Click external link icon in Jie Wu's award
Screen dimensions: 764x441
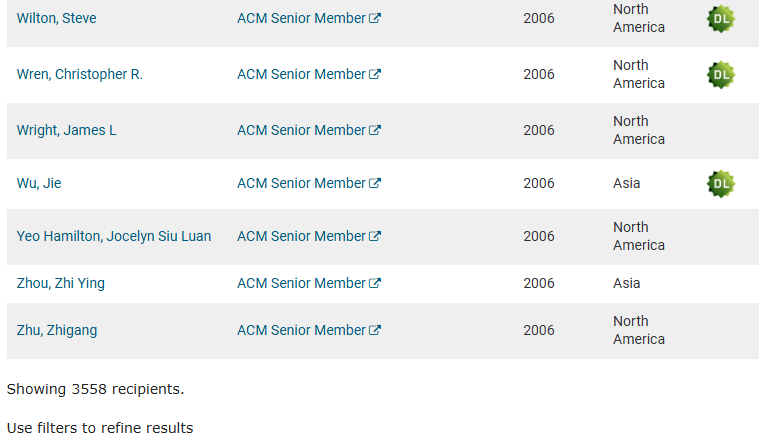click(x=375, y=183)
